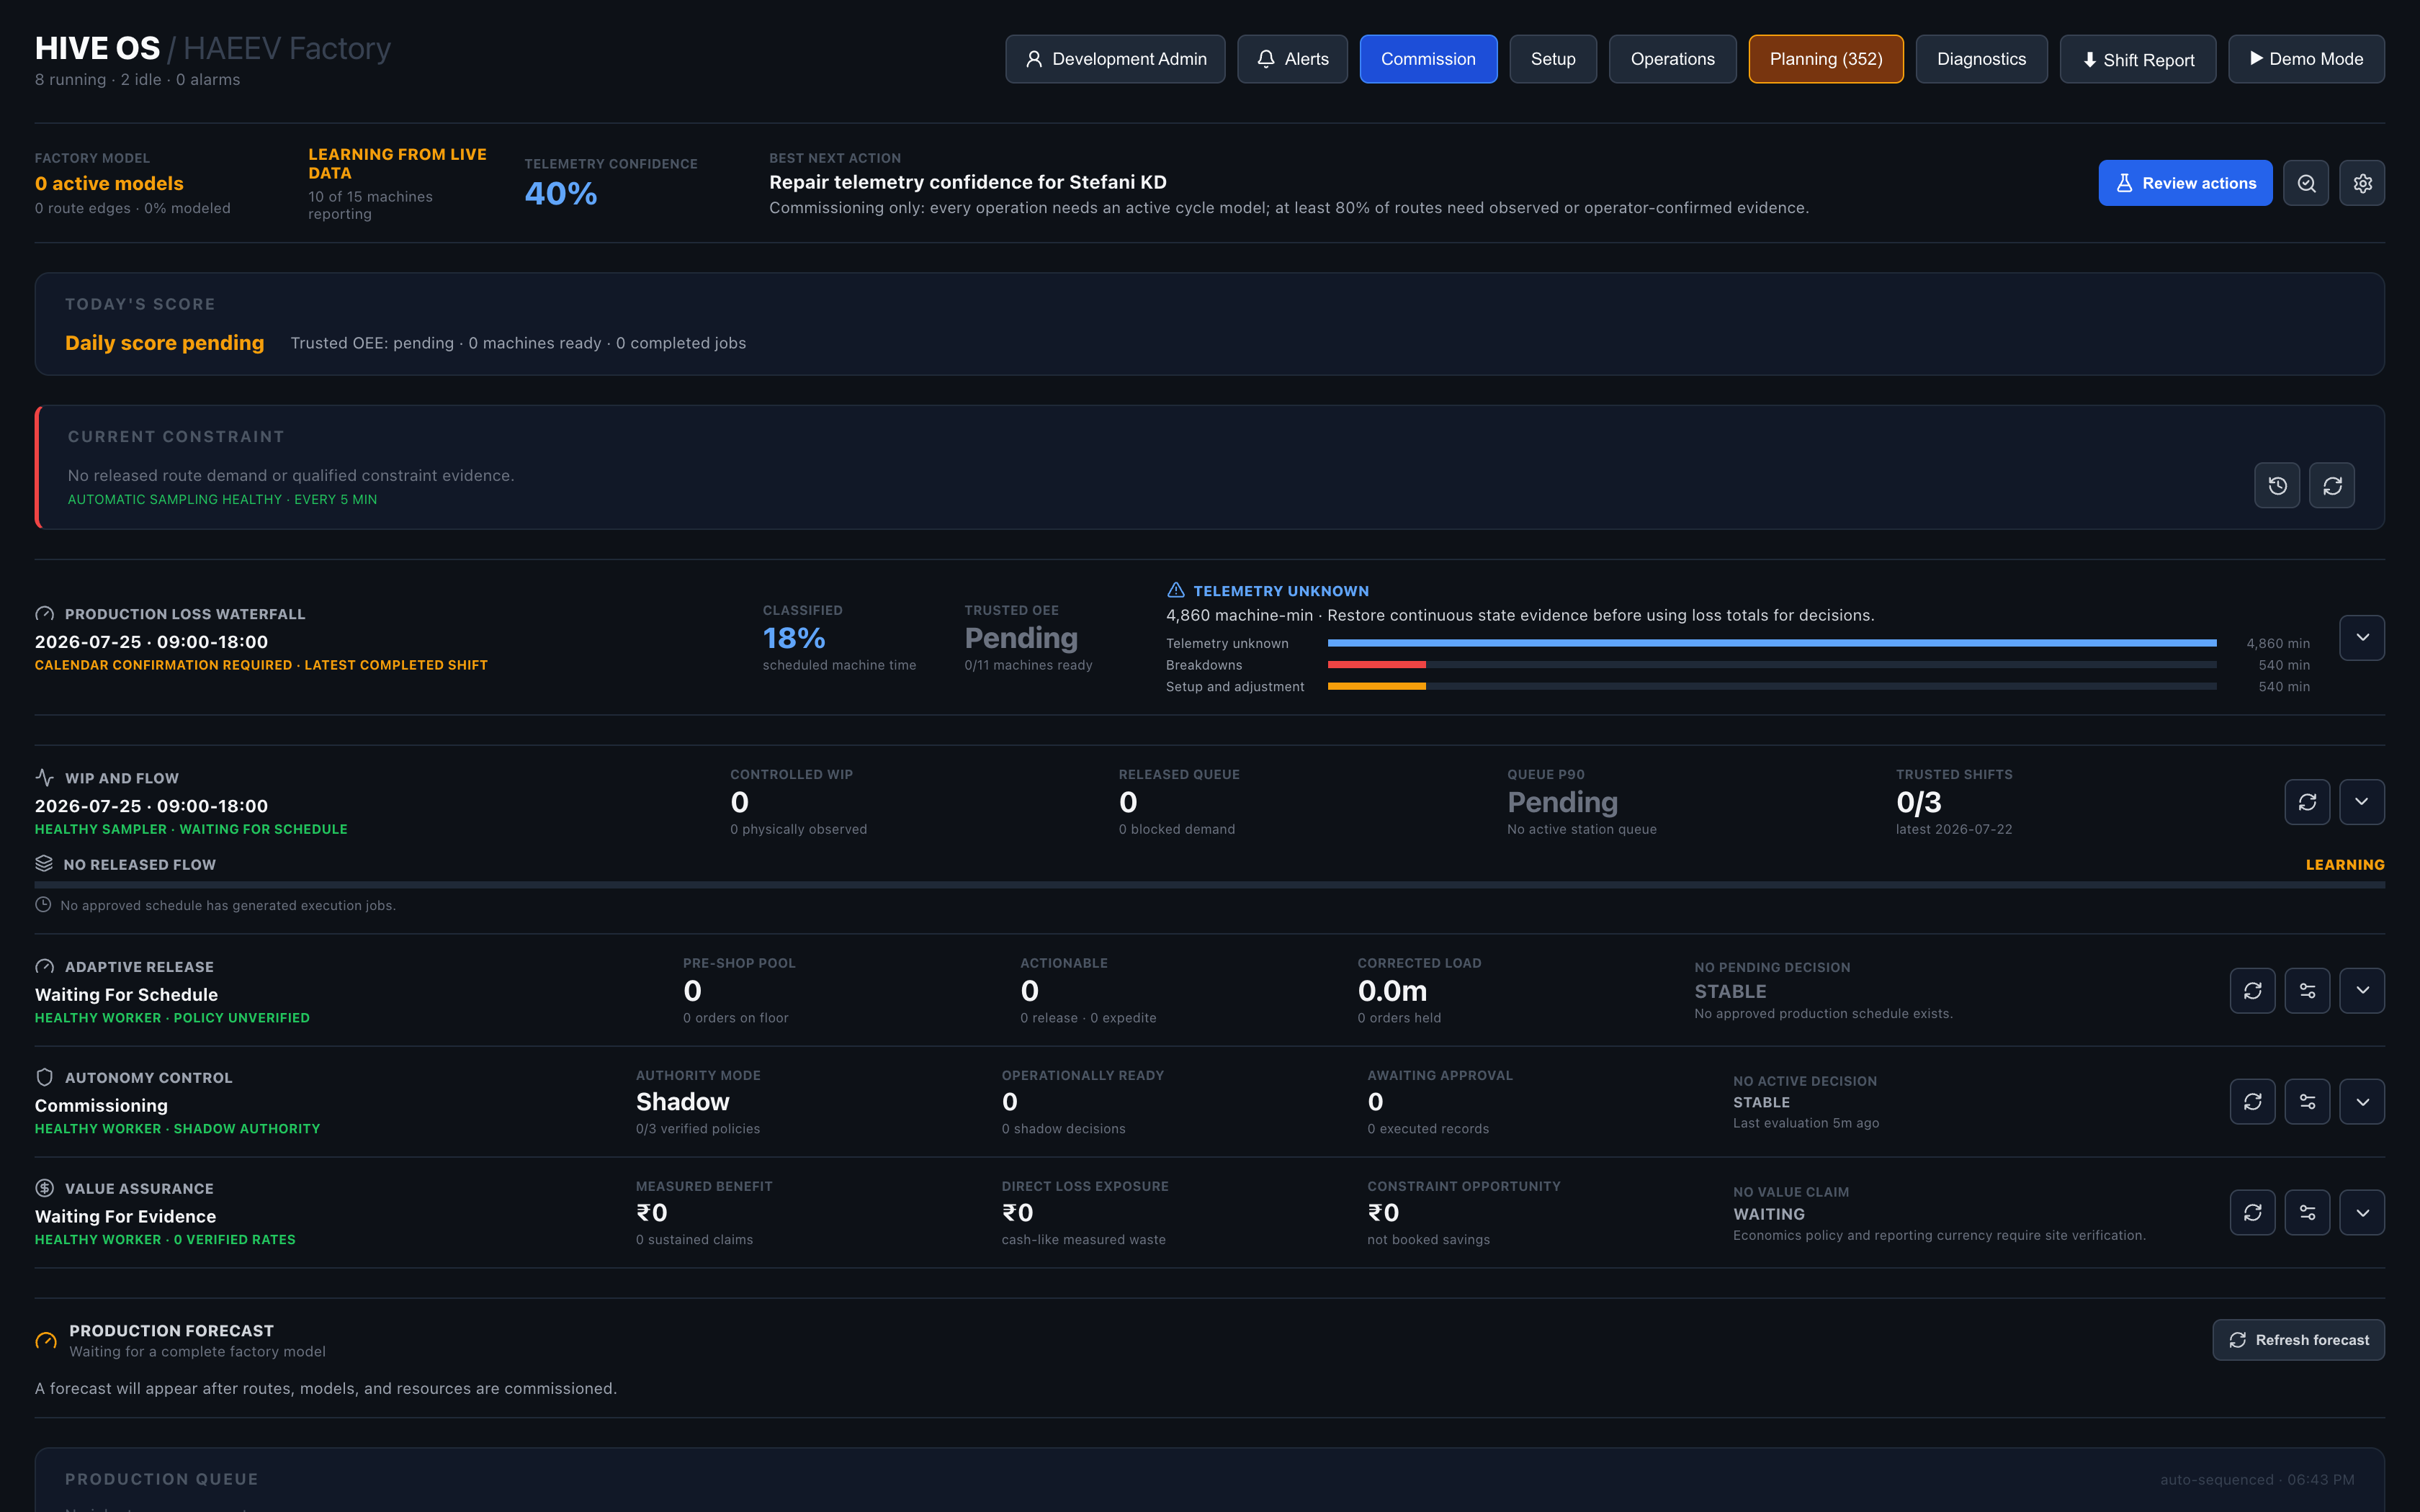
Task: Click the No Released Flow layers icon
Action: pyautogui.click(x=43, y=863)
